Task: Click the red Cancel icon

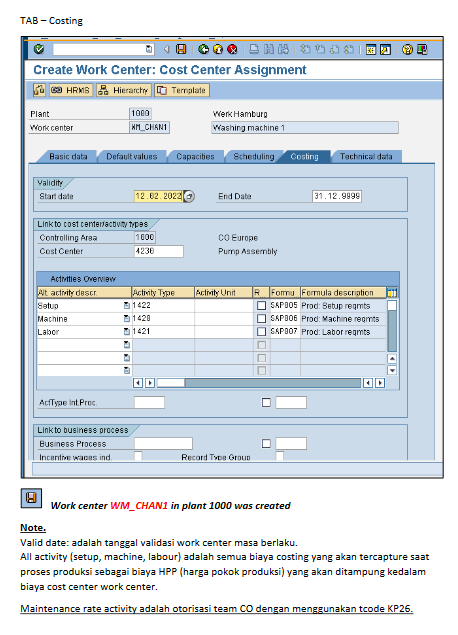Action: pyautogui.click(x=232, y=49)
